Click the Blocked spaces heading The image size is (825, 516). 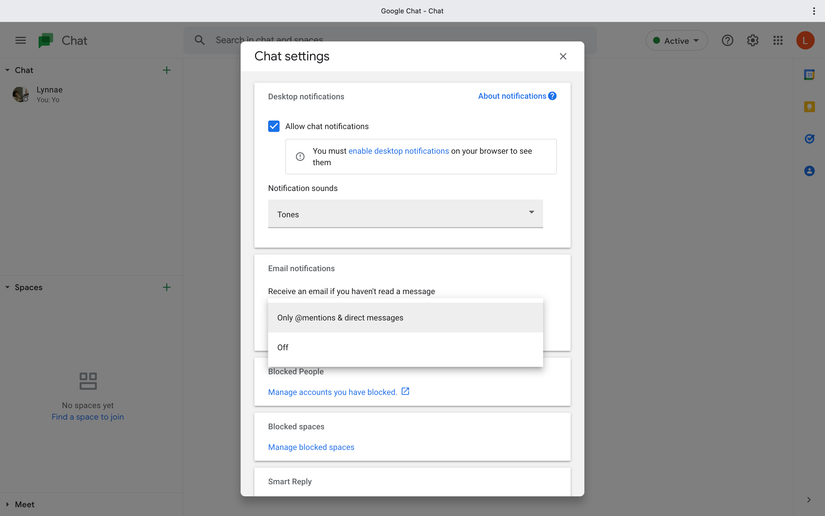coord(296,427)
